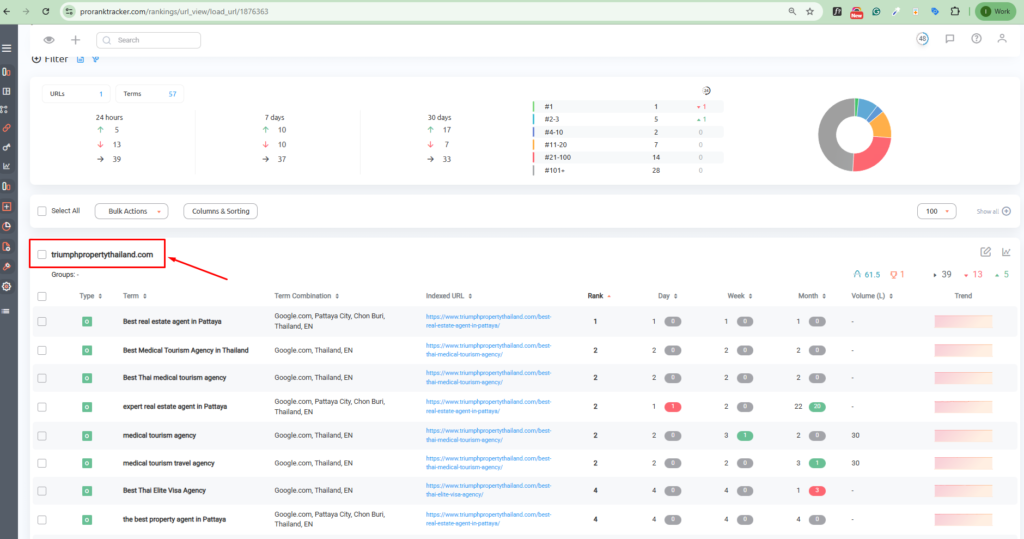
Task: Open the Bulk Actions dropdown
Action: tap(131, 211)
